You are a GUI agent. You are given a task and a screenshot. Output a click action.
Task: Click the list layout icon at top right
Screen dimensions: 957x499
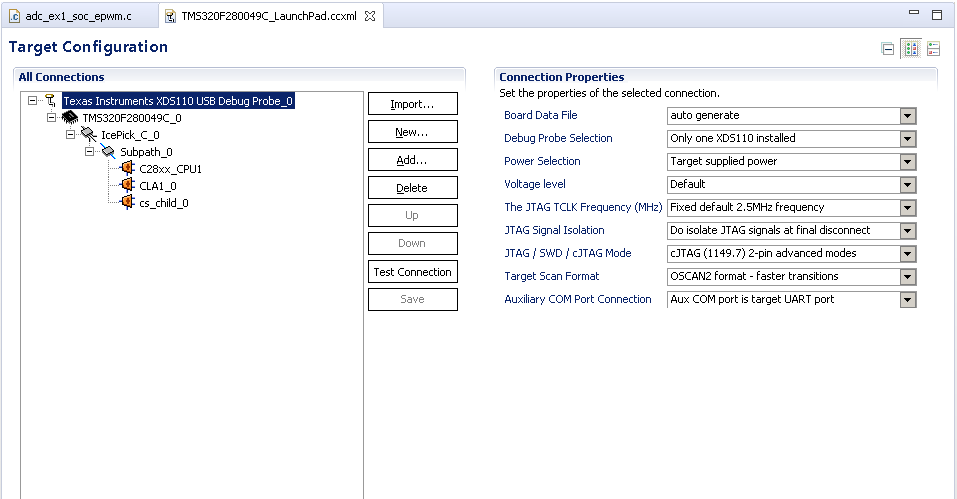(933, 49)
